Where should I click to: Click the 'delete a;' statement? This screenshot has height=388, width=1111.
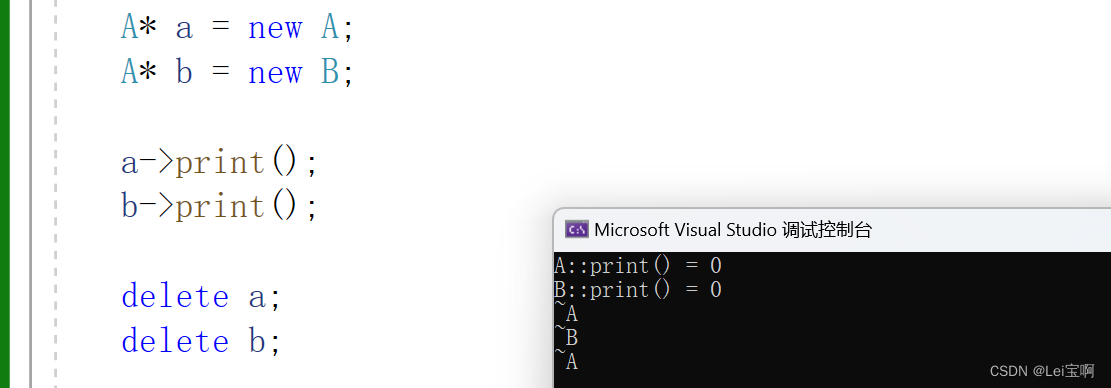201,296
